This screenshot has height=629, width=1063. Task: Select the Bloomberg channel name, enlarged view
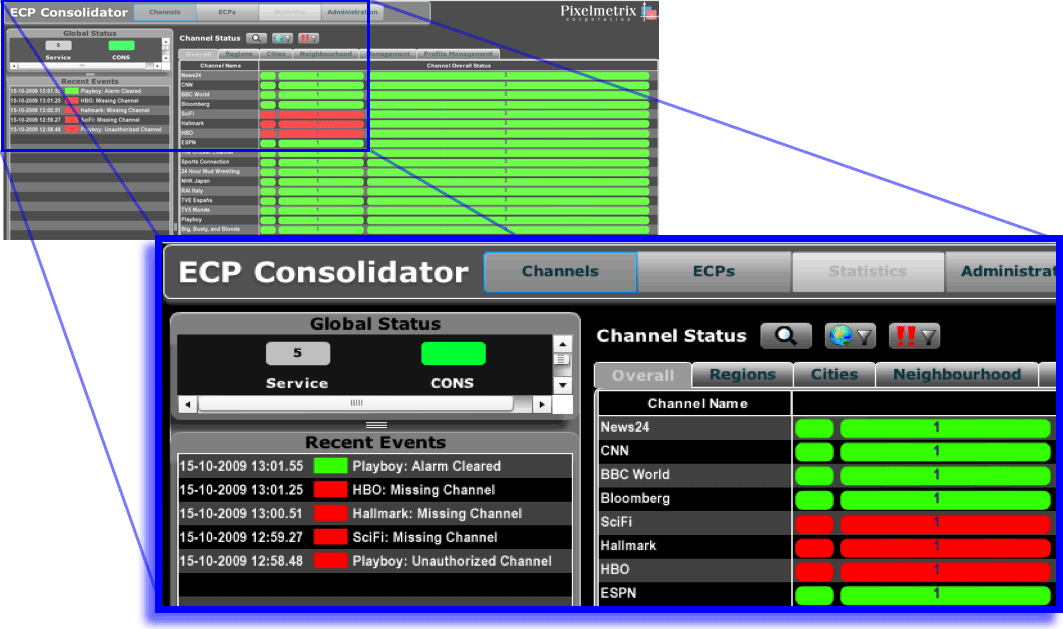pyautogui.click(x=635, y=499)
